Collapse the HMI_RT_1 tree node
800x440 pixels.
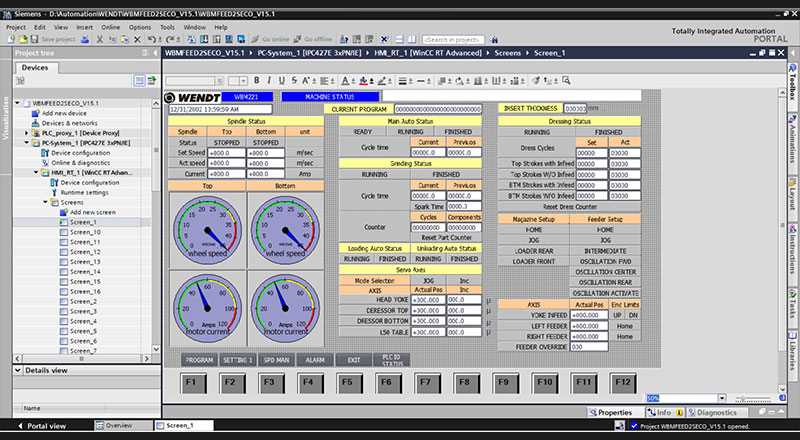(36, 173)
